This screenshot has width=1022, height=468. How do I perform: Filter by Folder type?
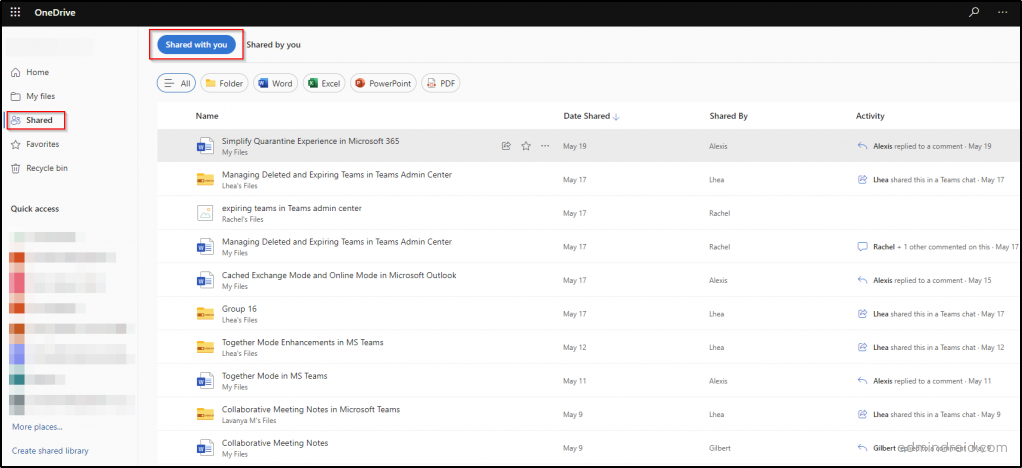point(224,83)
